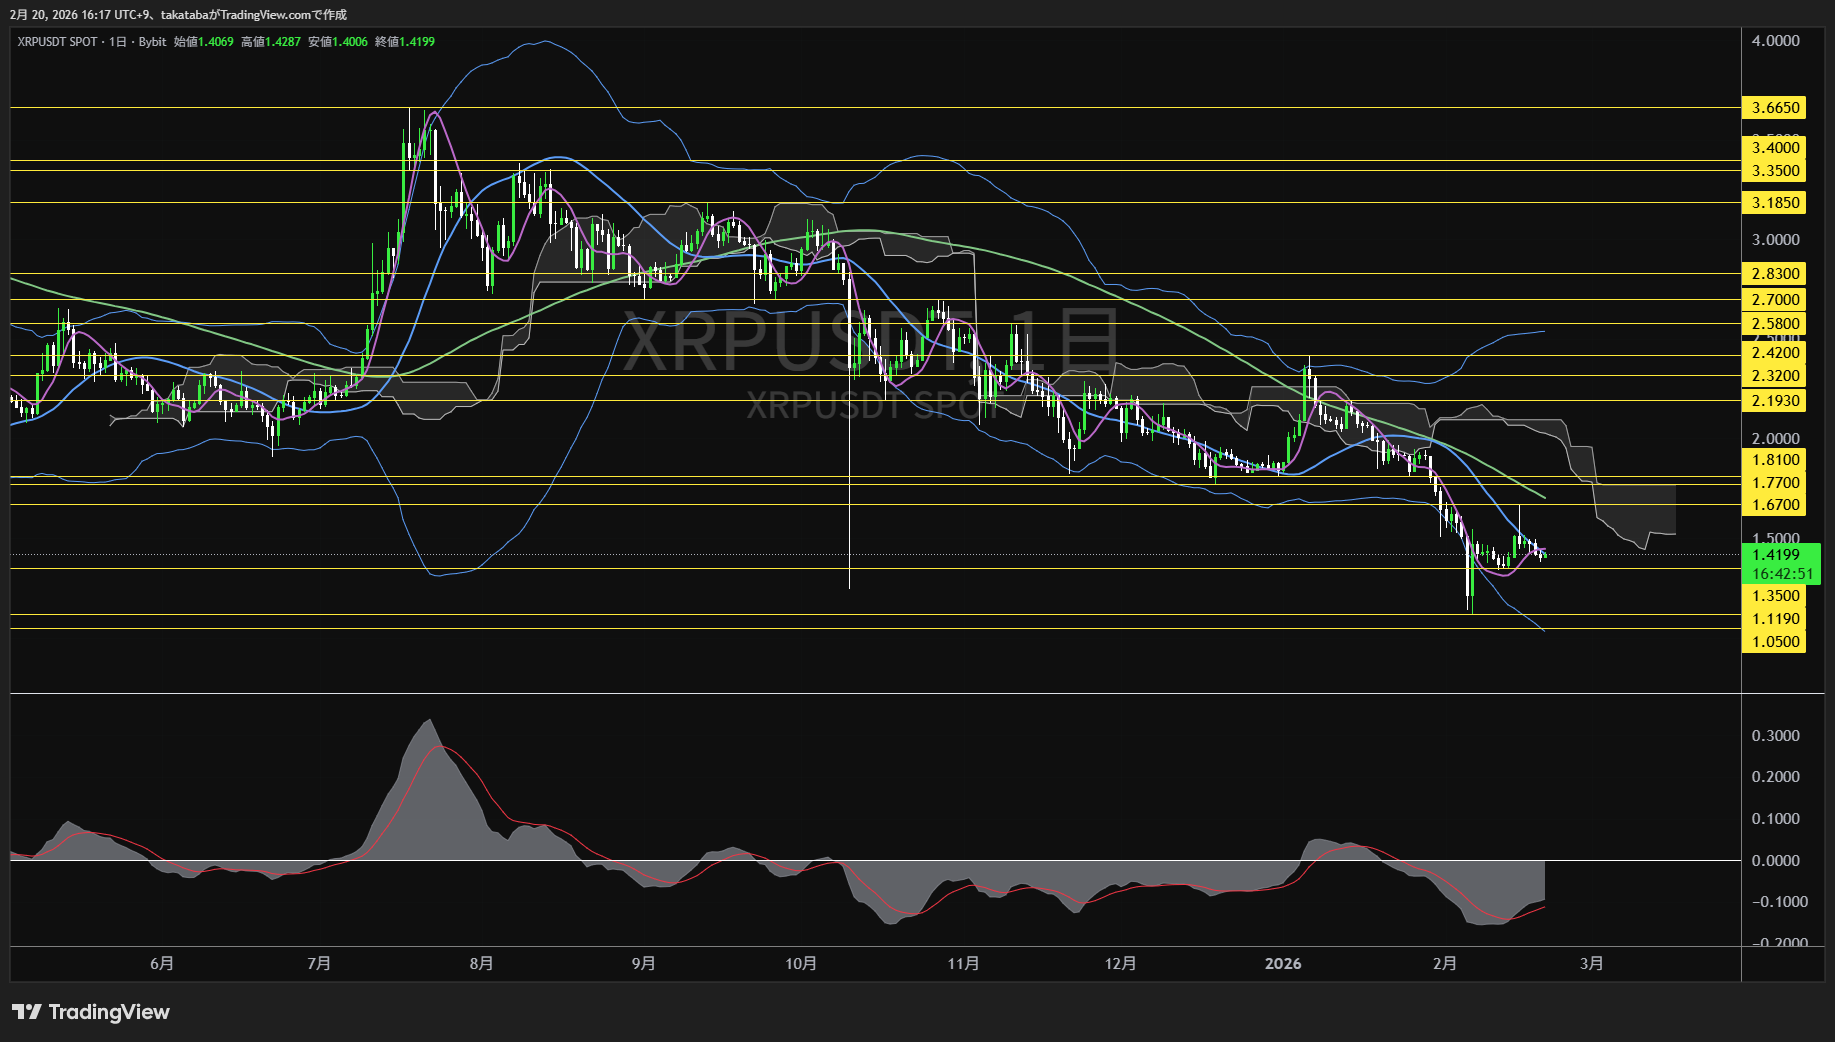This screenshot has width=1835, height=1042.
Task: Click the TradingView logo icon
Action: (x=27, y=1012)
